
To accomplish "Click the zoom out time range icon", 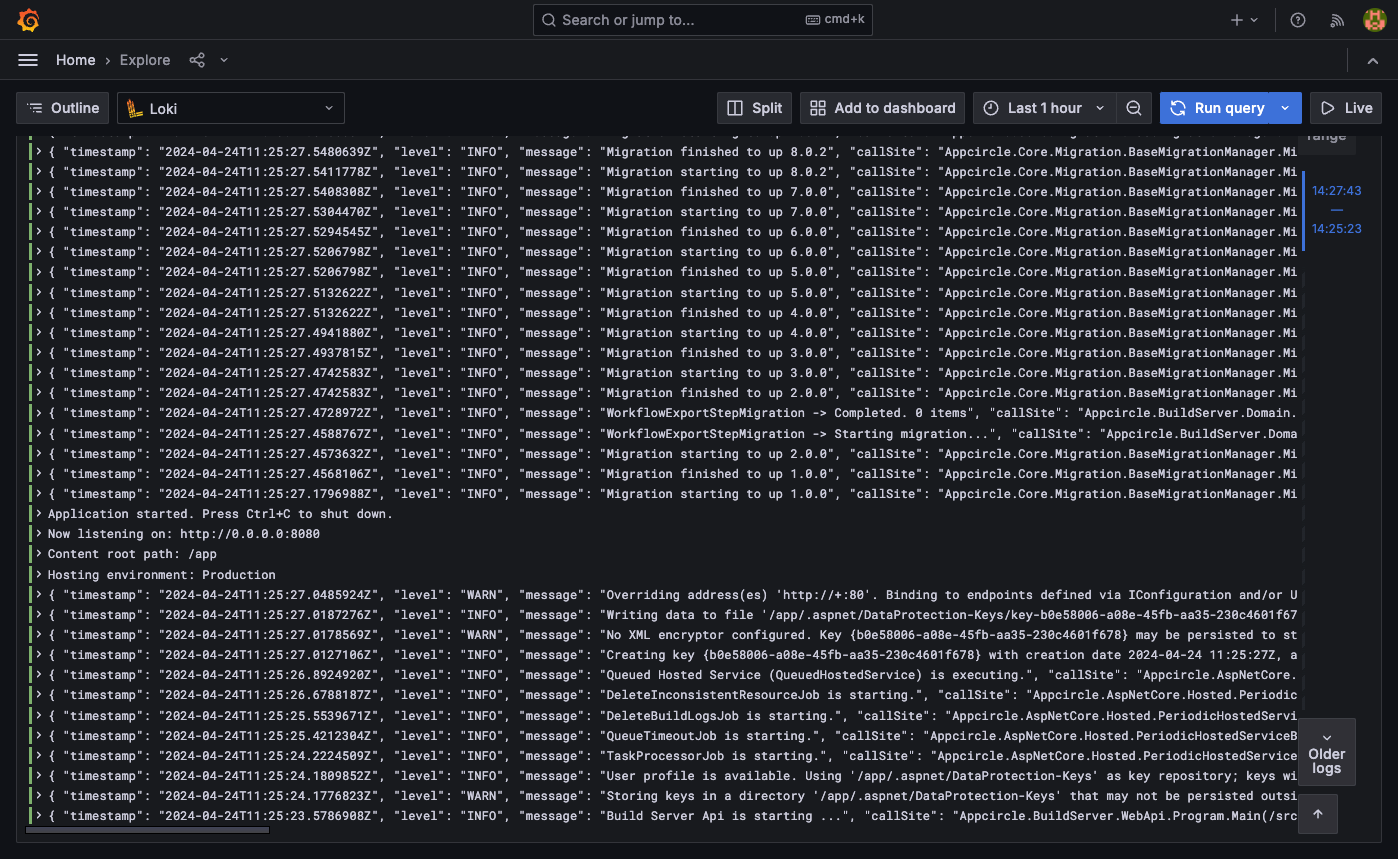I will [x=1134, y=108].
